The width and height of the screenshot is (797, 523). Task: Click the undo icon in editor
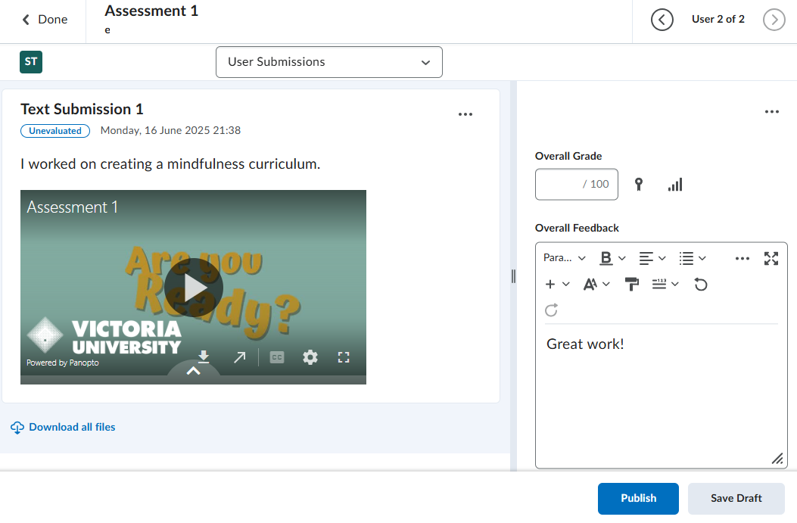700,284
